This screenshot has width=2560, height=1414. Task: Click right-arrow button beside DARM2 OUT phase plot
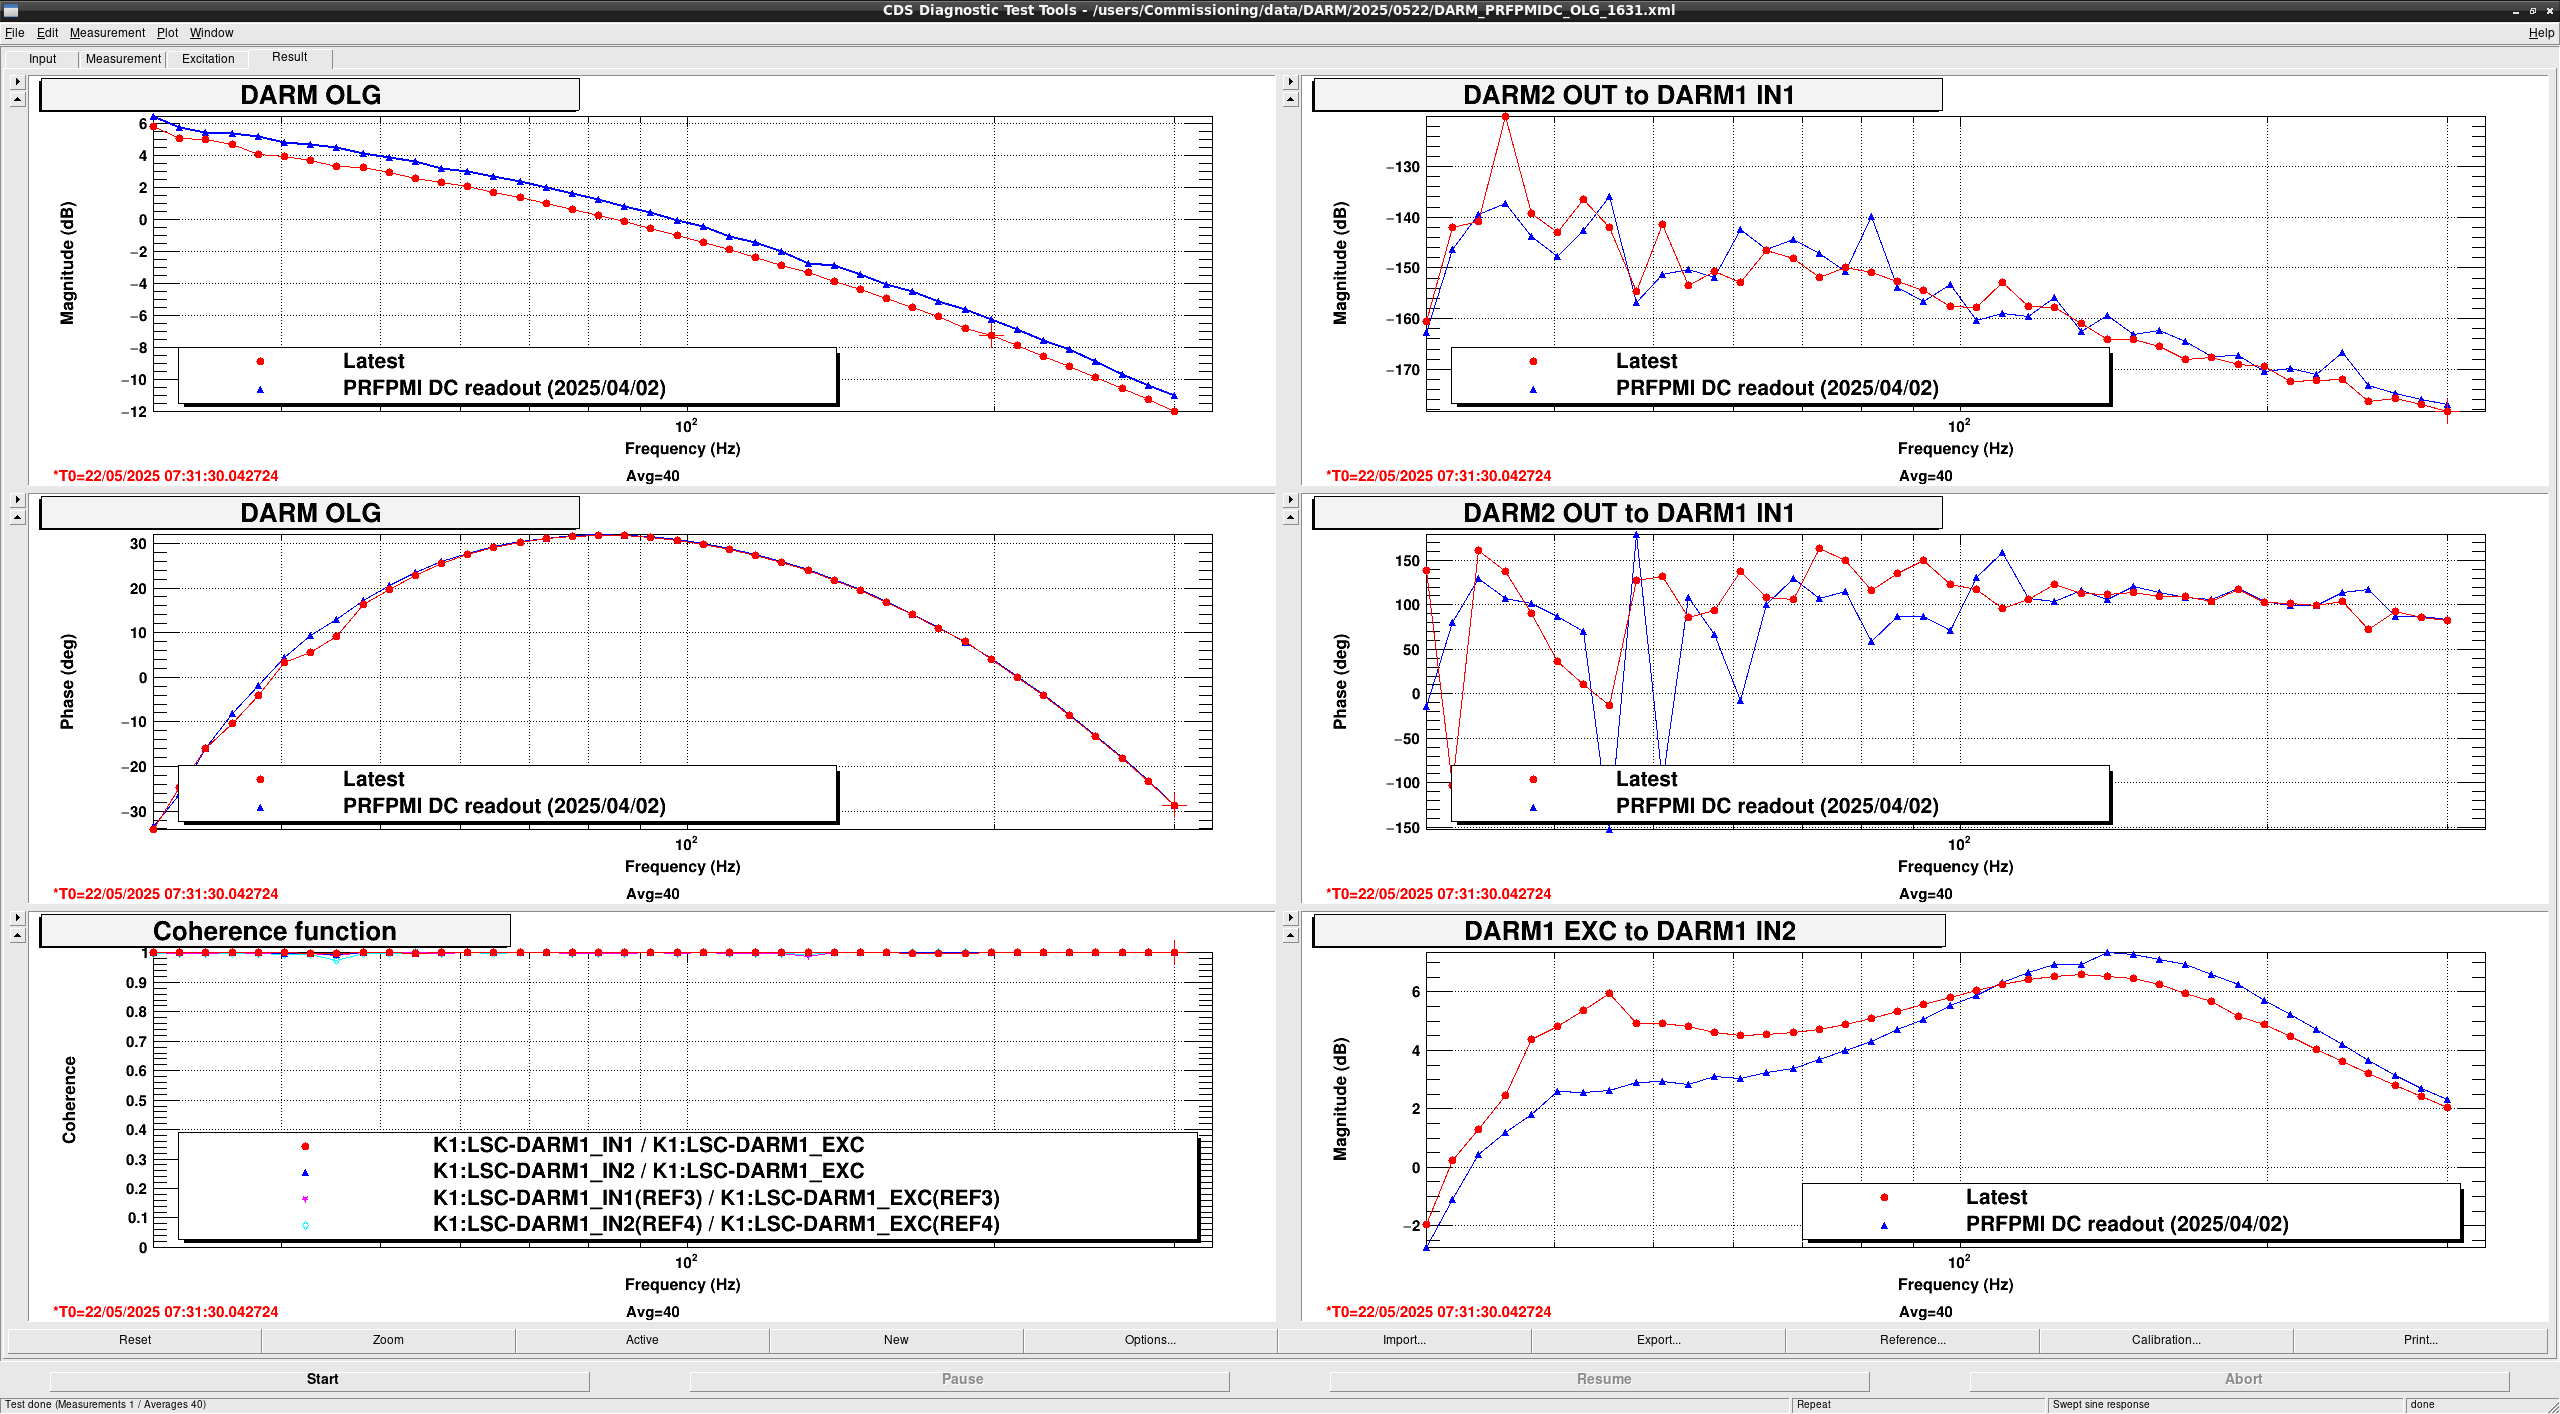click(x=1290, y=500)
